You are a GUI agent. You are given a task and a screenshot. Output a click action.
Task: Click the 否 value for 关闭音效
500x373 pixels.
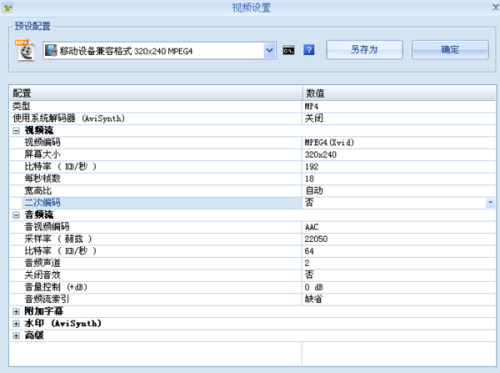(309, 275)
